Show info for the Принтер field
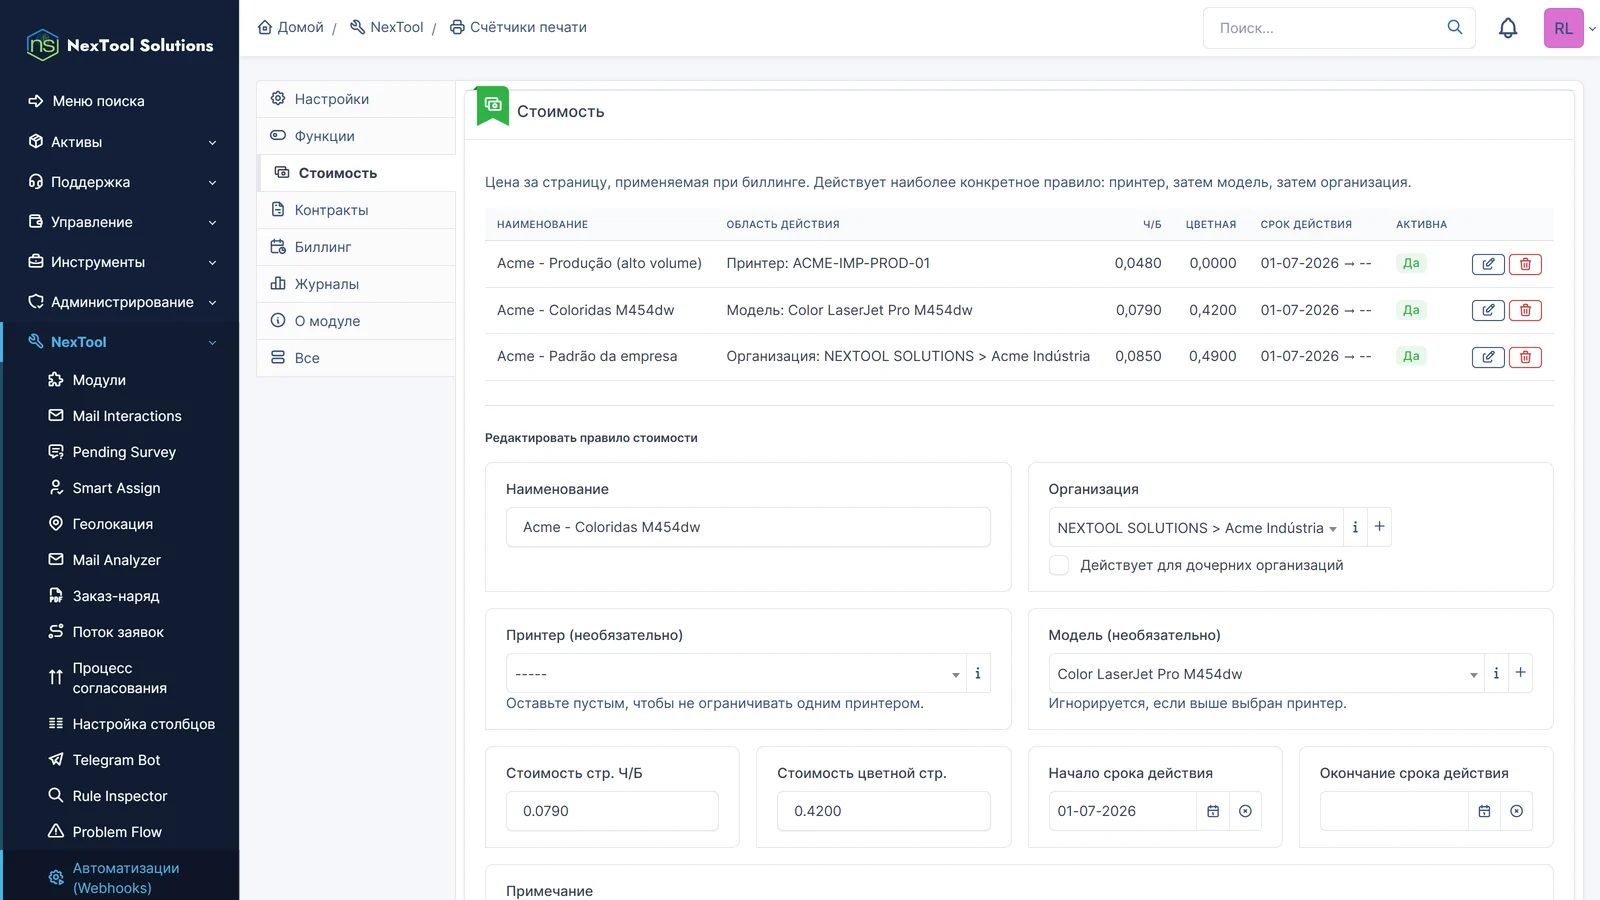The height and width of the screenshot is (900, 1600). pyautogui.click(x=978, y=673)
